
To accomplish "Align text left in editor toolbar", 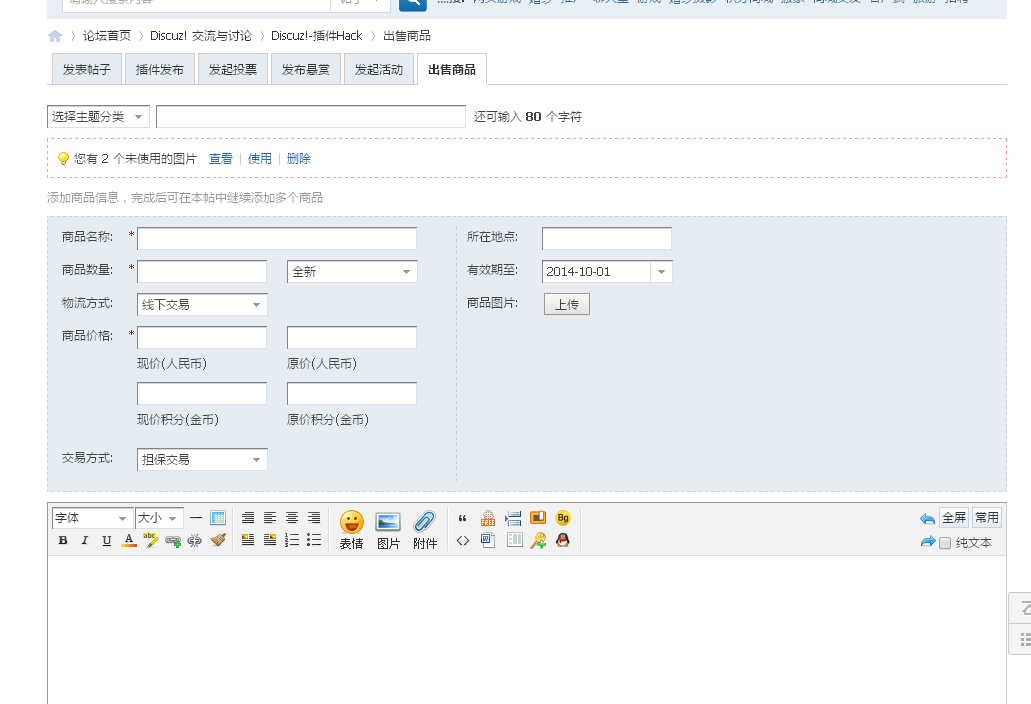I will (270, 518).
